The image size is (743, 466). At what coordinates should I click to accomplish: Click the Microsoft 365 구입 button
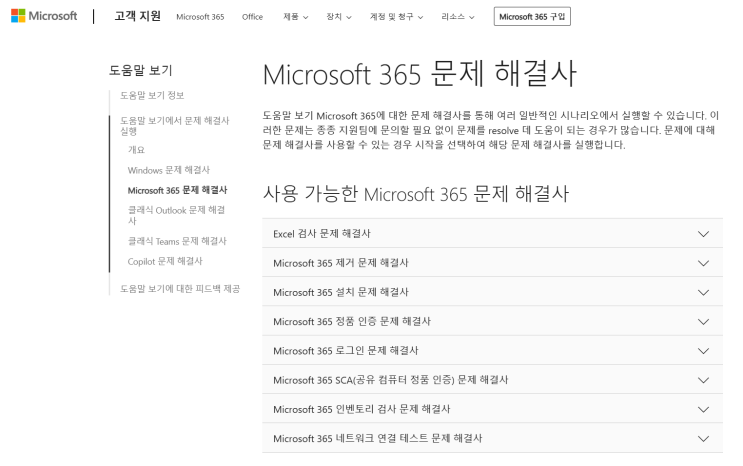coord(532,17)
